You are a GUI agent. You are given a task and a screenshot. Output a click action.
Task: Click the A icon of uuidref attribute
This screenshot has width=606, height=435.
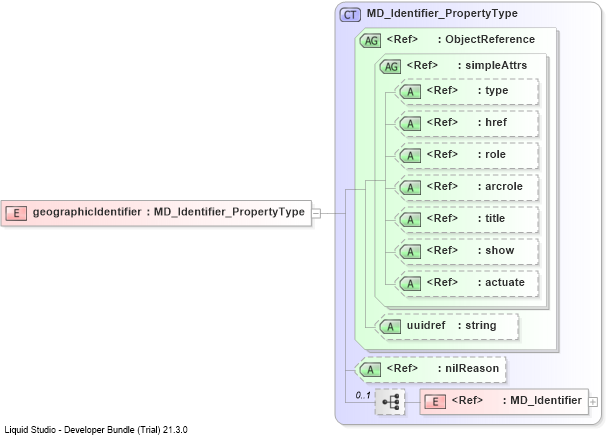coord(390,327)
